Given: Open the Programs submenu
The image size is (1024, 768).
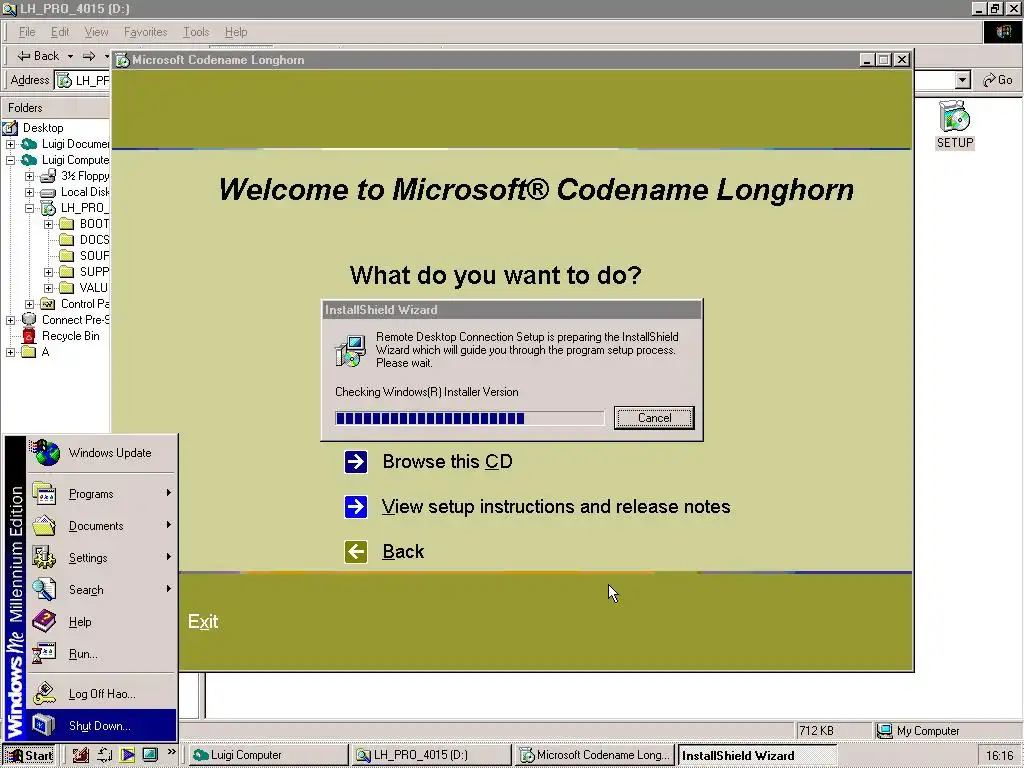Looking at the screenshot, I should (101, 494).
